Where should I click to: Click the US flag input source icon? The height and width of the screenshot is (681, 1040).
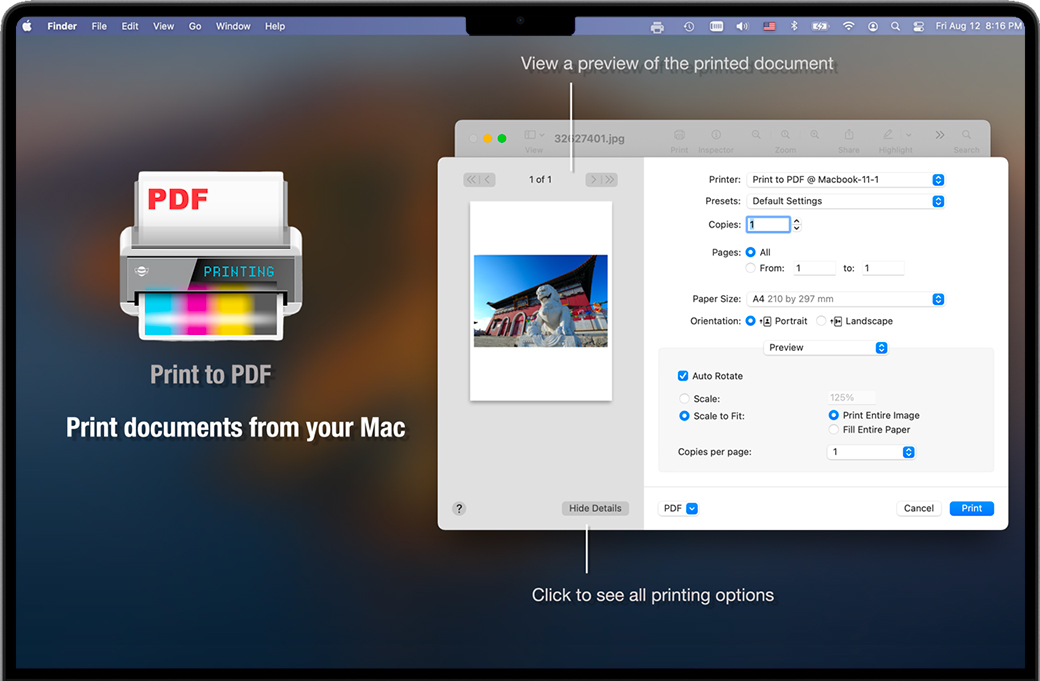pyautogui.click(x=769, y=27)
